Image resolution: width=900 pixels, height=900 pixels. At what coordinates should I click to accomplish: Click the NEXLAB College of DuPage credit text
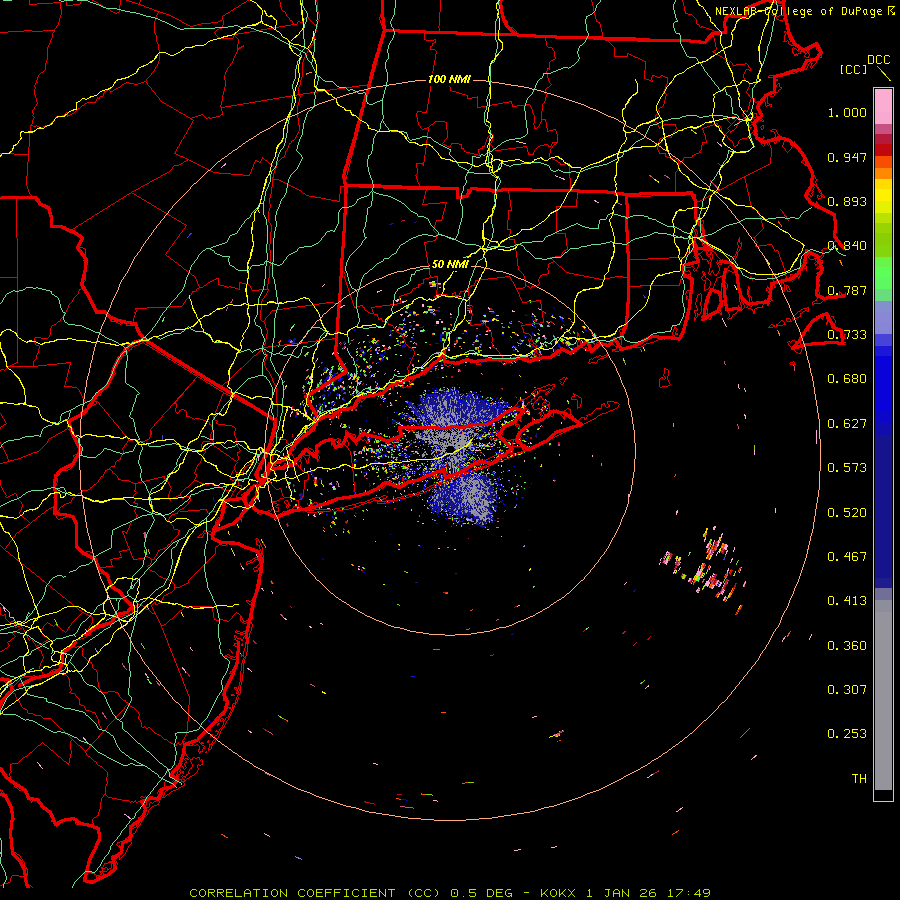click(x=804, y=11)
